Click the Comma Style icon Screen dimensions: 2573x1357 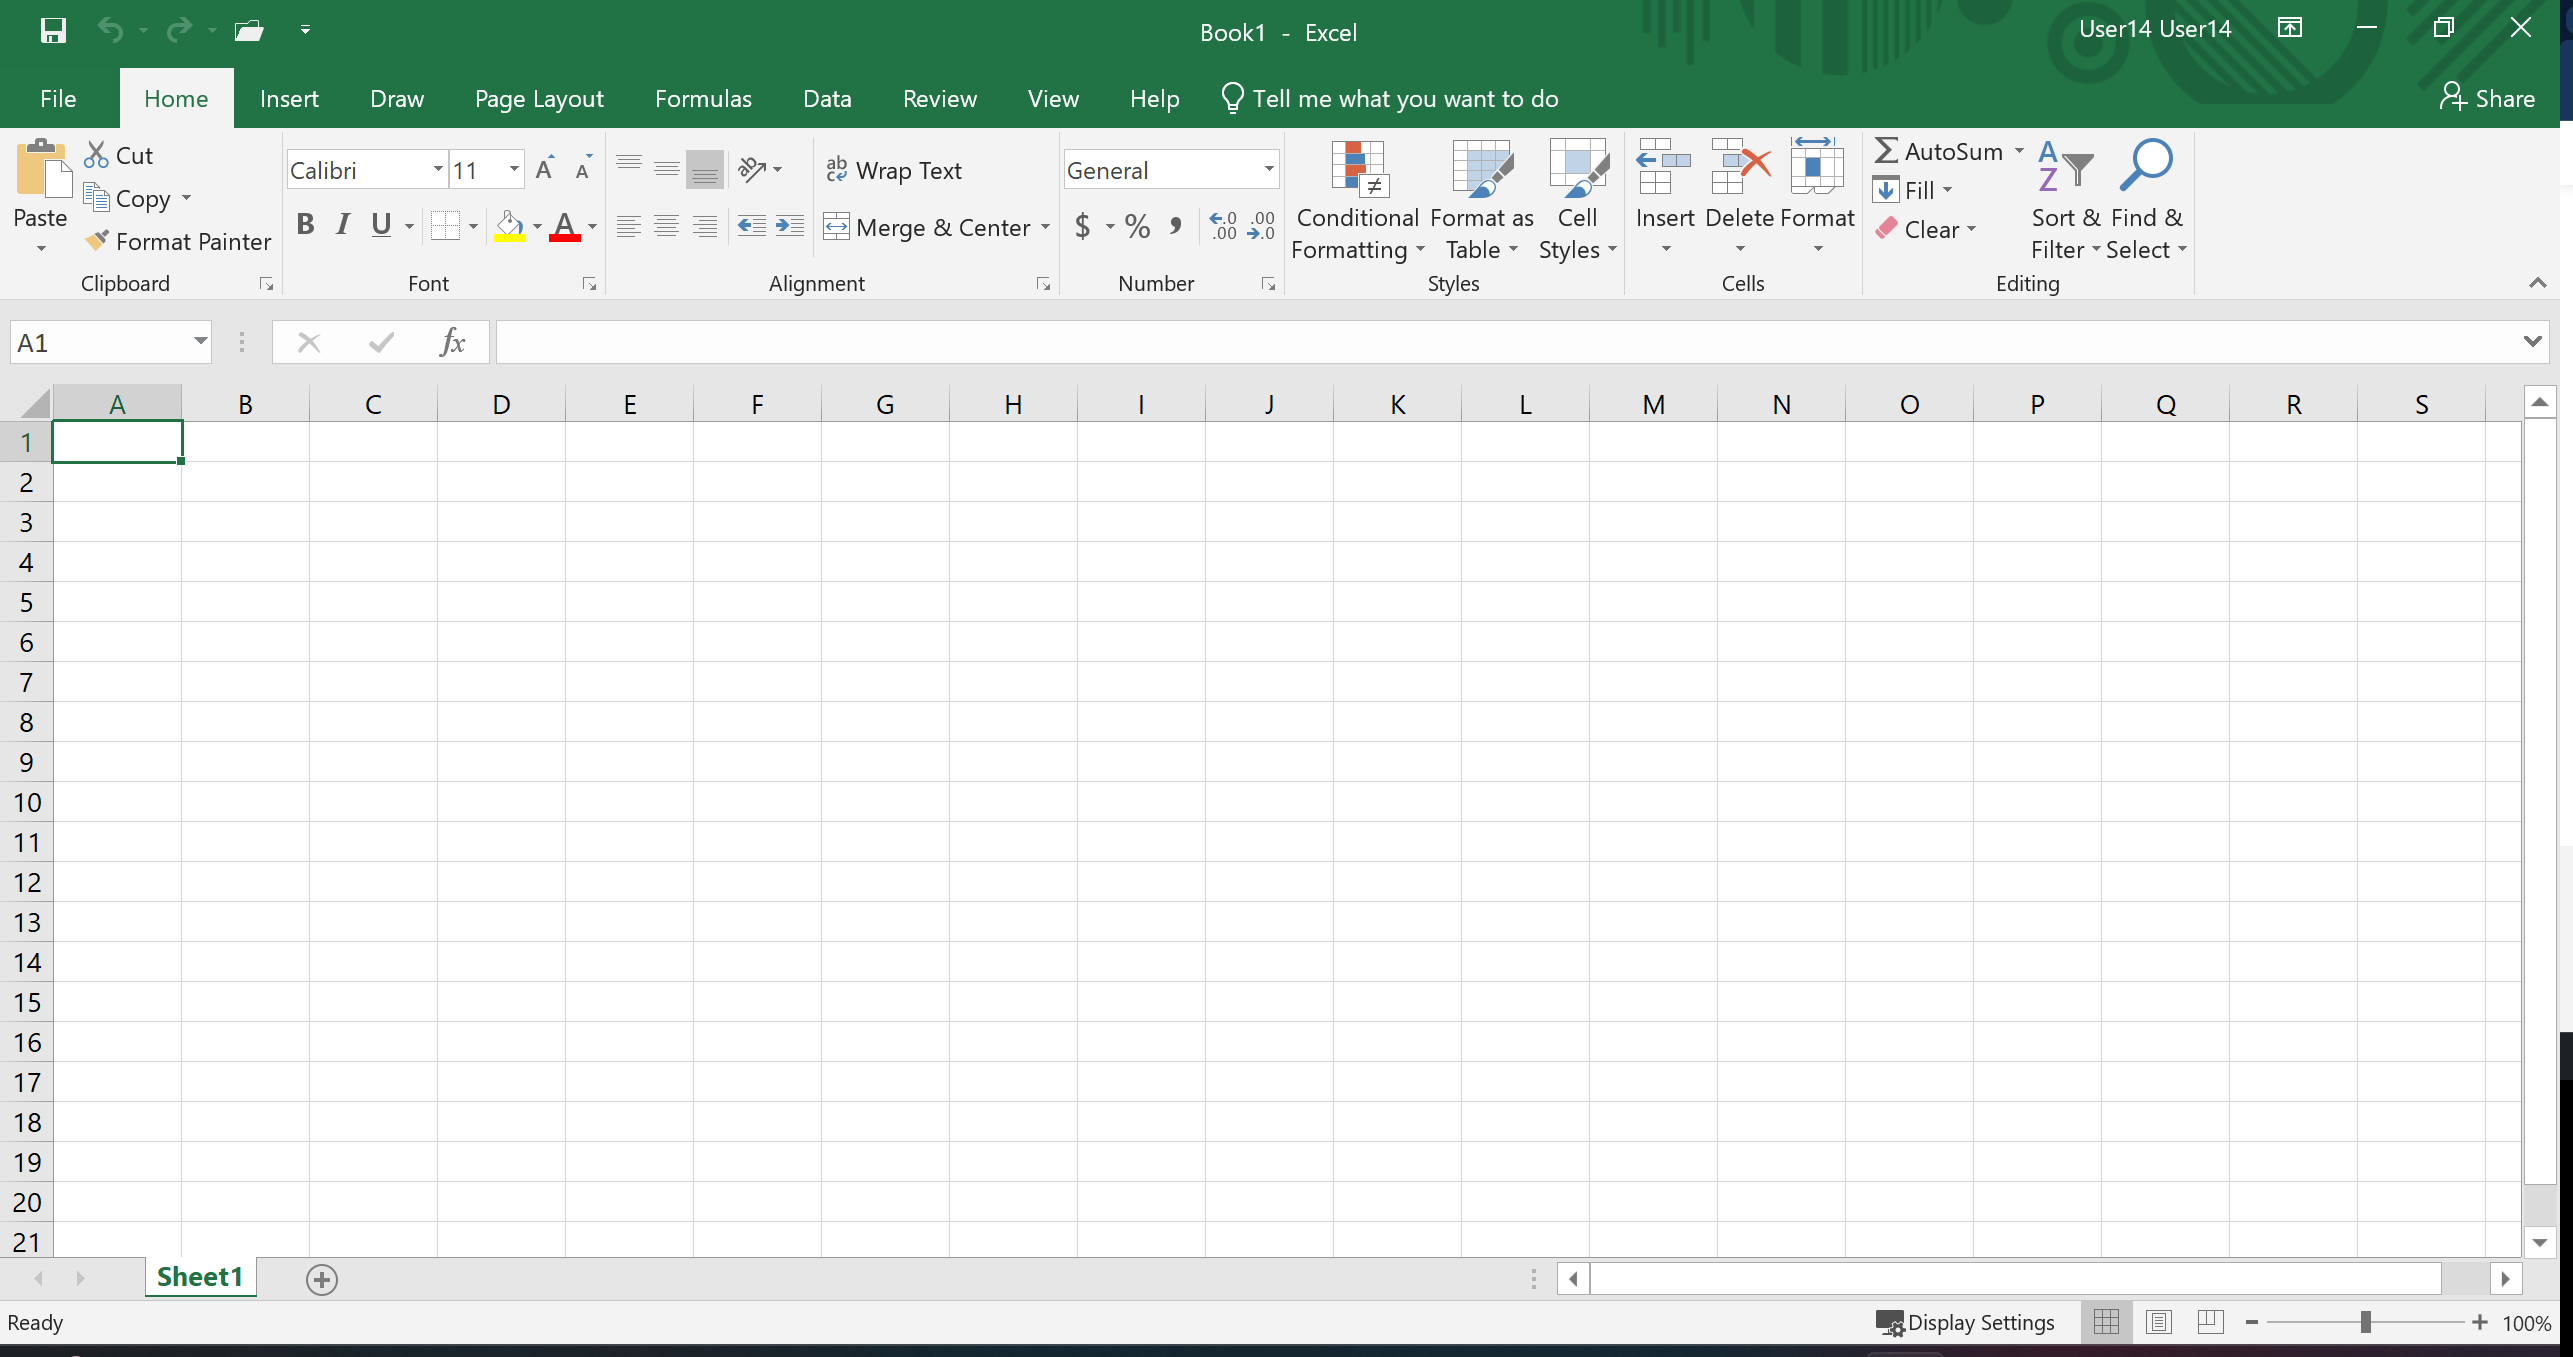coord(1177,226)
